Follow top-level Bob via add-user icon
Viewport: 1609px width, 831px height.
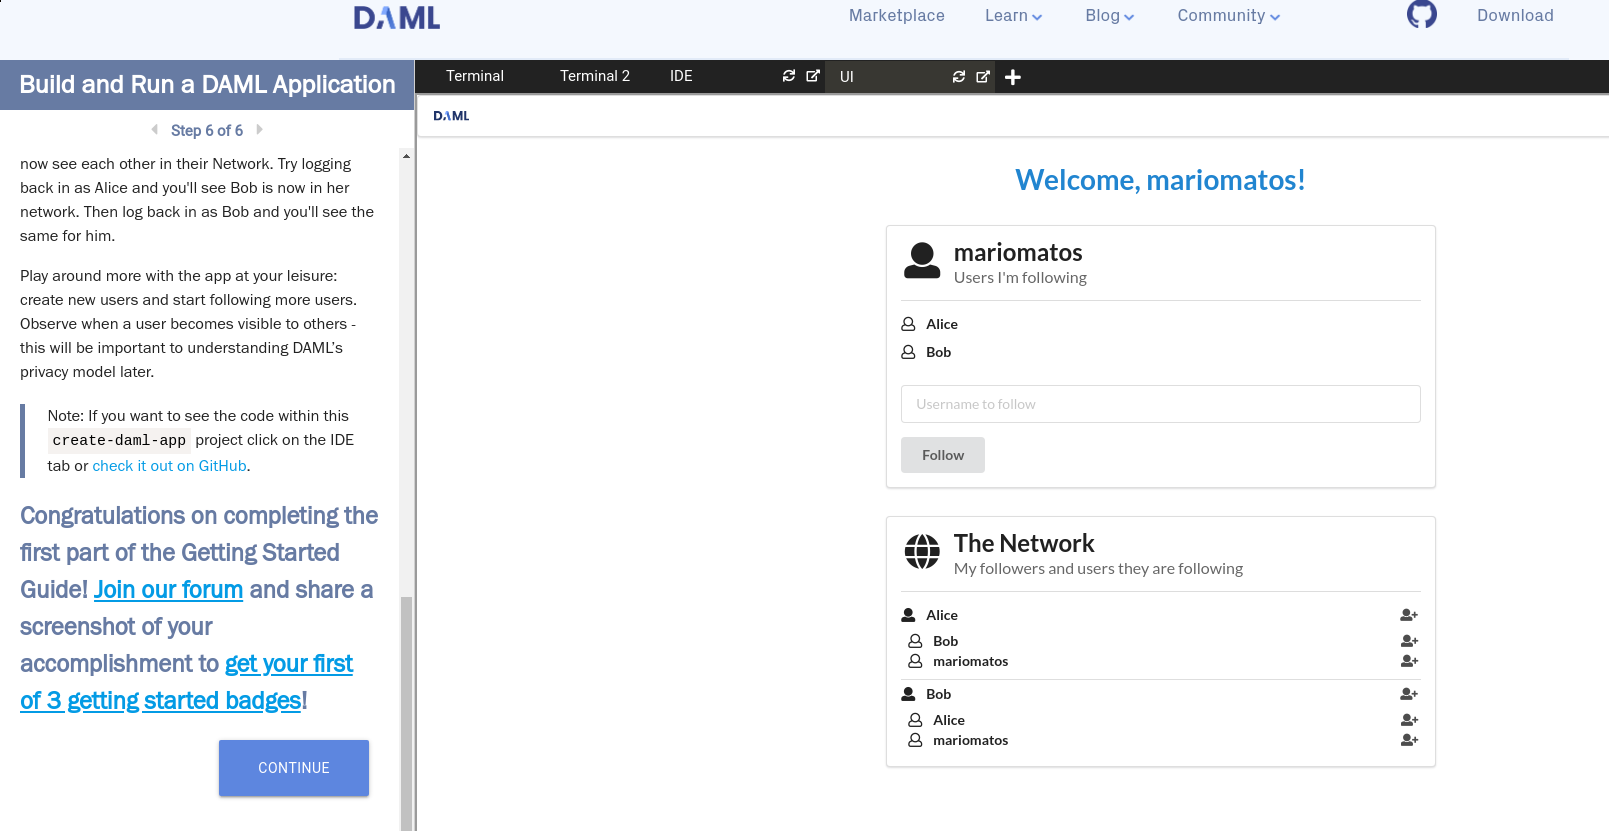(1409, 694)
